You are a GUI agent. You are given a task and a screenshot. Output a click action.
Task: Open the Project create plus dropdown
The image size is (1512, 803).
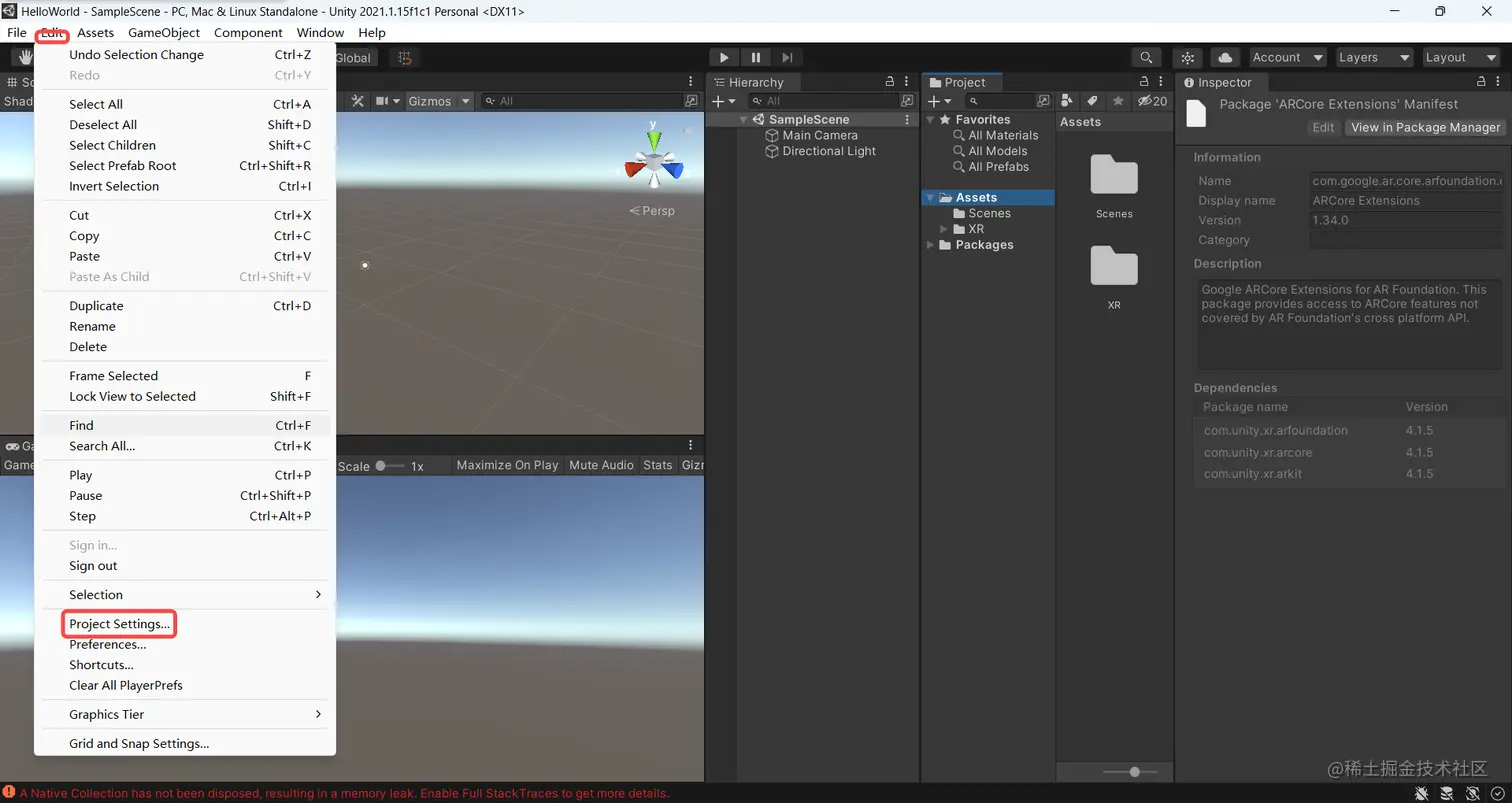(939, 101)
